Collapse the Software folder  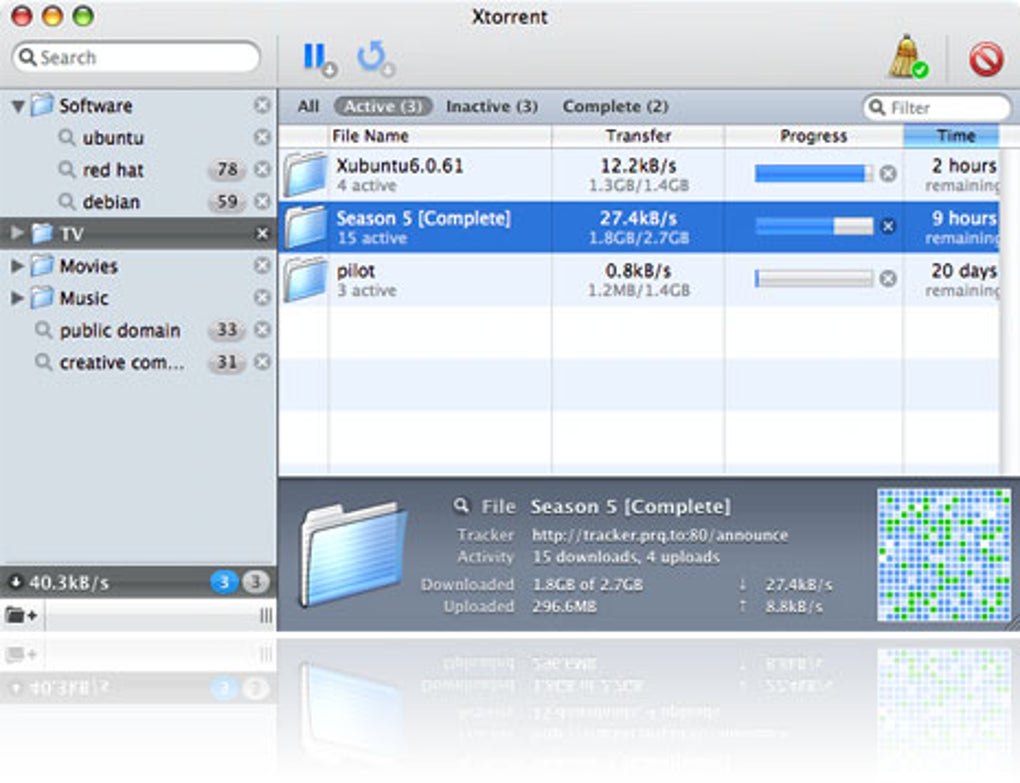18,106
